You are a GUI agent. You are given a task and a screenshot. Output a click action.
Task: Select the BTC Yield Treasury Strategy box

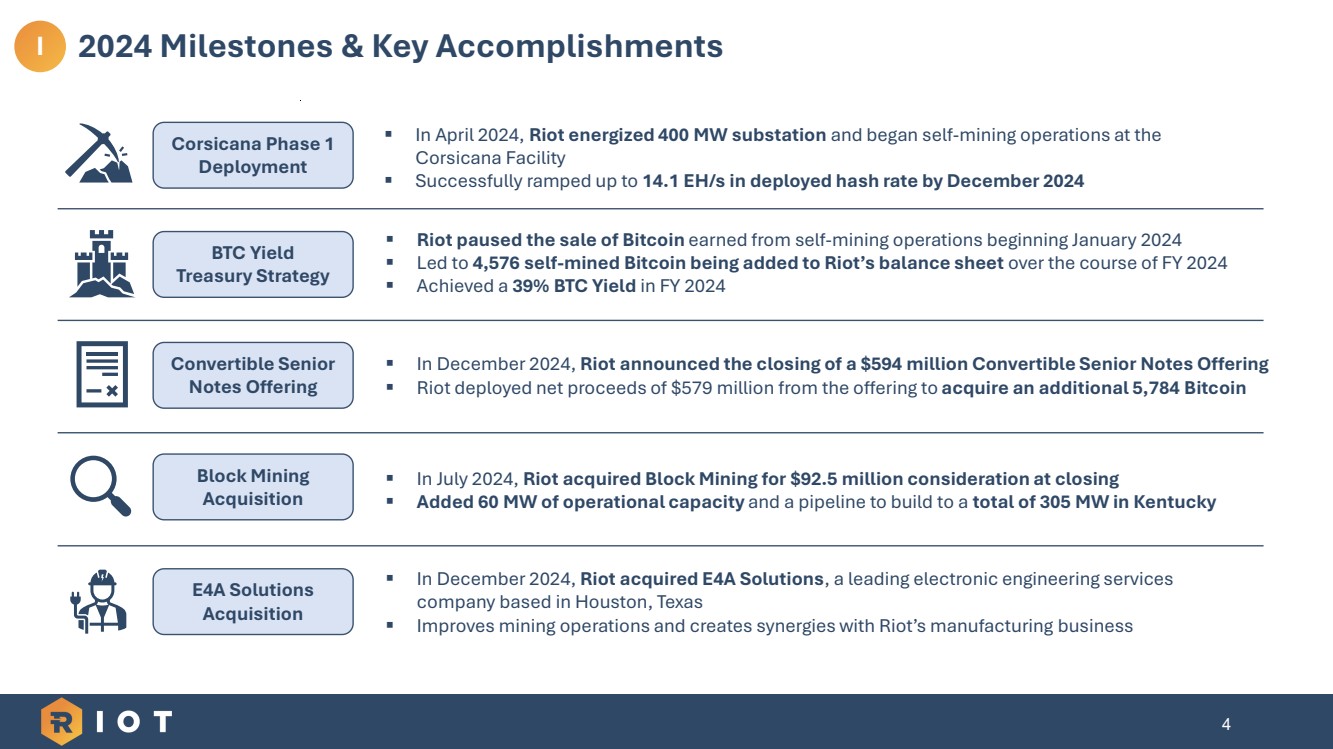click(253, 264)
